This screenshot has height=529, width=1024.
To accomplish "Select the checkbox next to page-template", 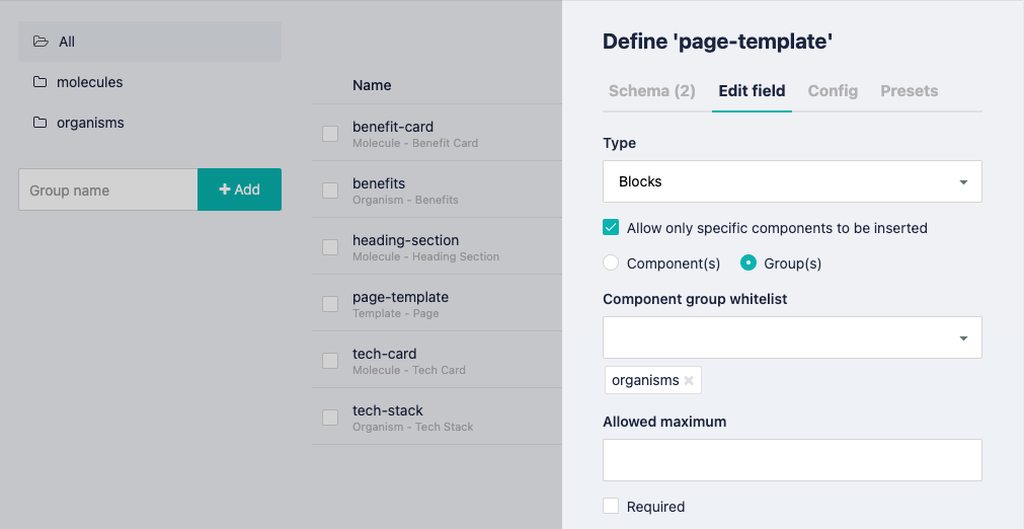I will [330, 304].
